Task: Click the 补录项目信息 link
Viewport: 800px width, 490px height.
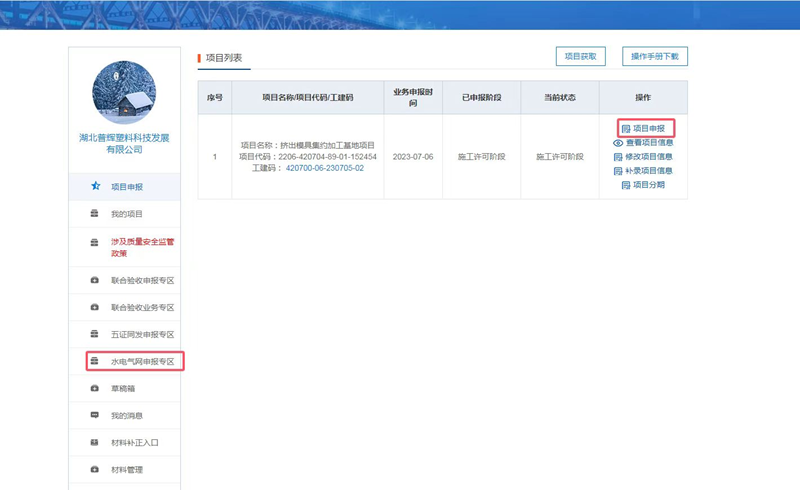Action: tap(649, 171)
